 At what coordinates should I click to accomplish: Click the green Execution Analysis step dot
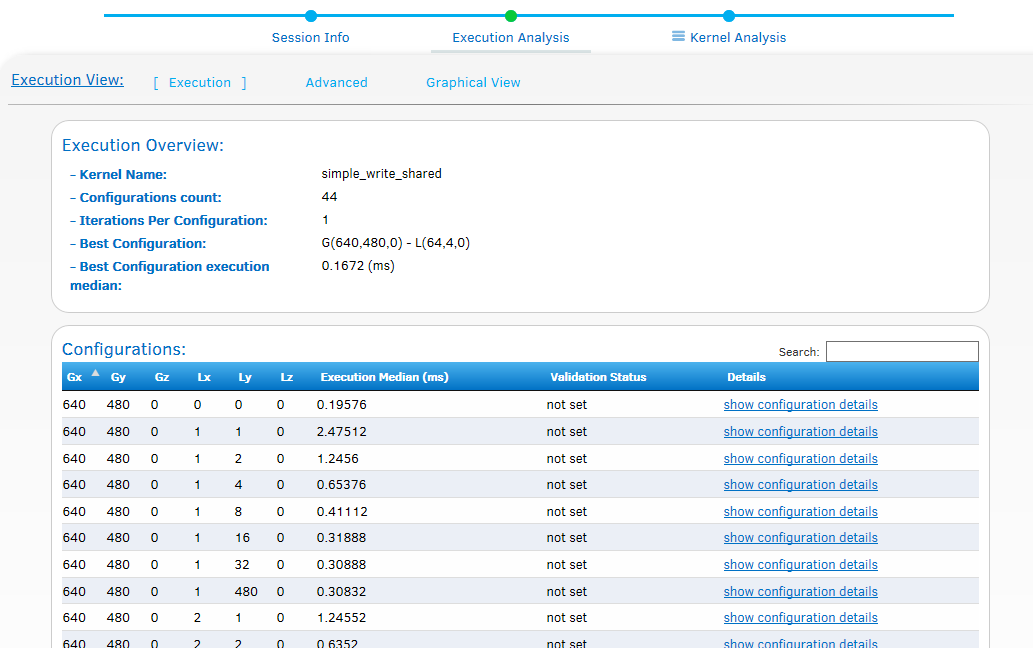(x=511, y=16)
